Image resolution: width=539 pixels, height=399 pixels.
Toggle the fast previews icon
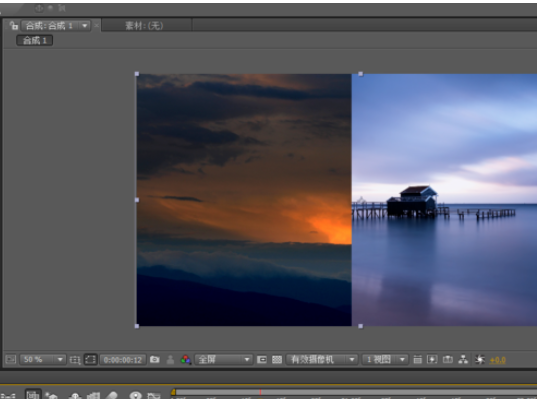tap(432, 360)
